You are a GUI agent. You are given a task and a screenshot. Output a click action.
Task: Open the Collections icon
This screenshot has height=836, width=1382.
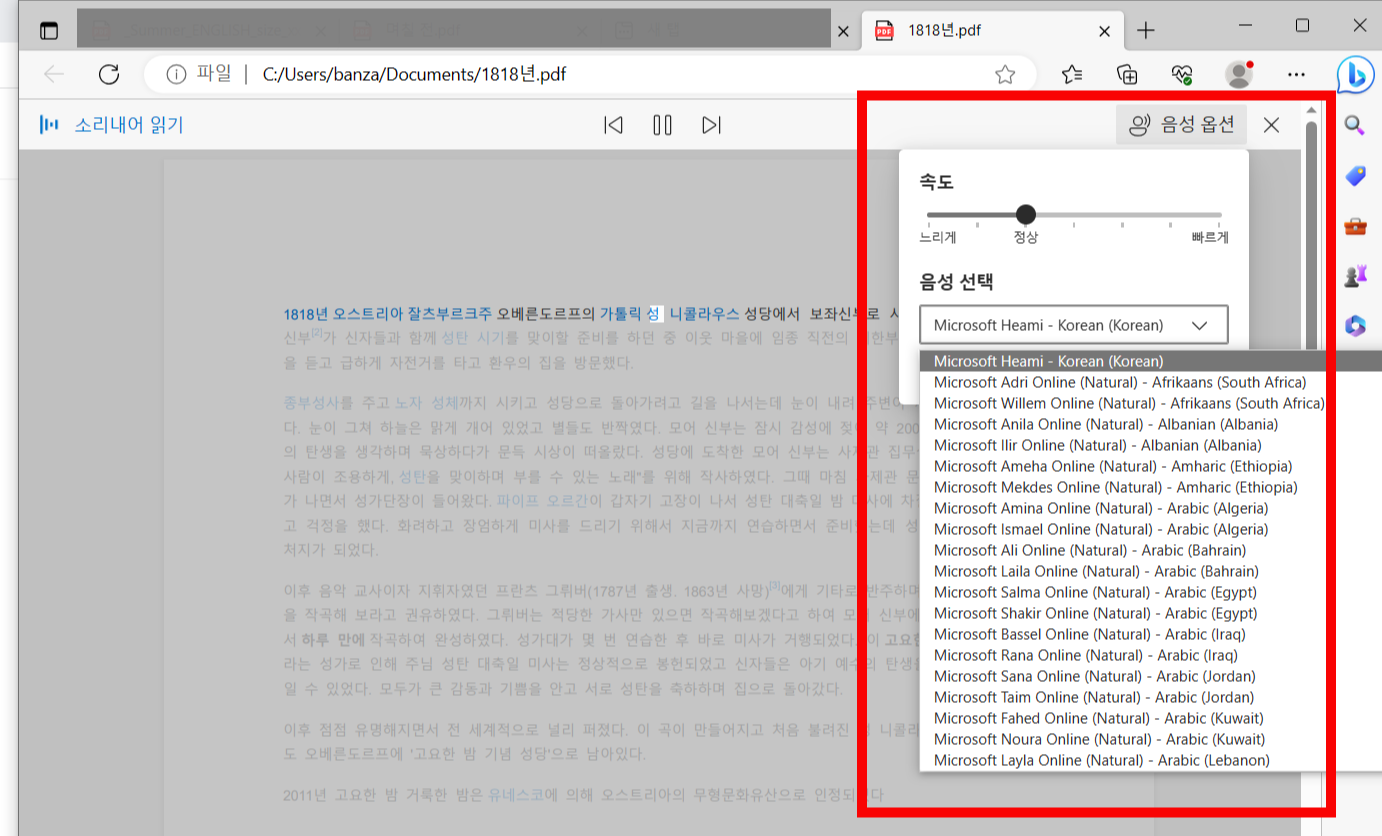tap(1127, 74)
